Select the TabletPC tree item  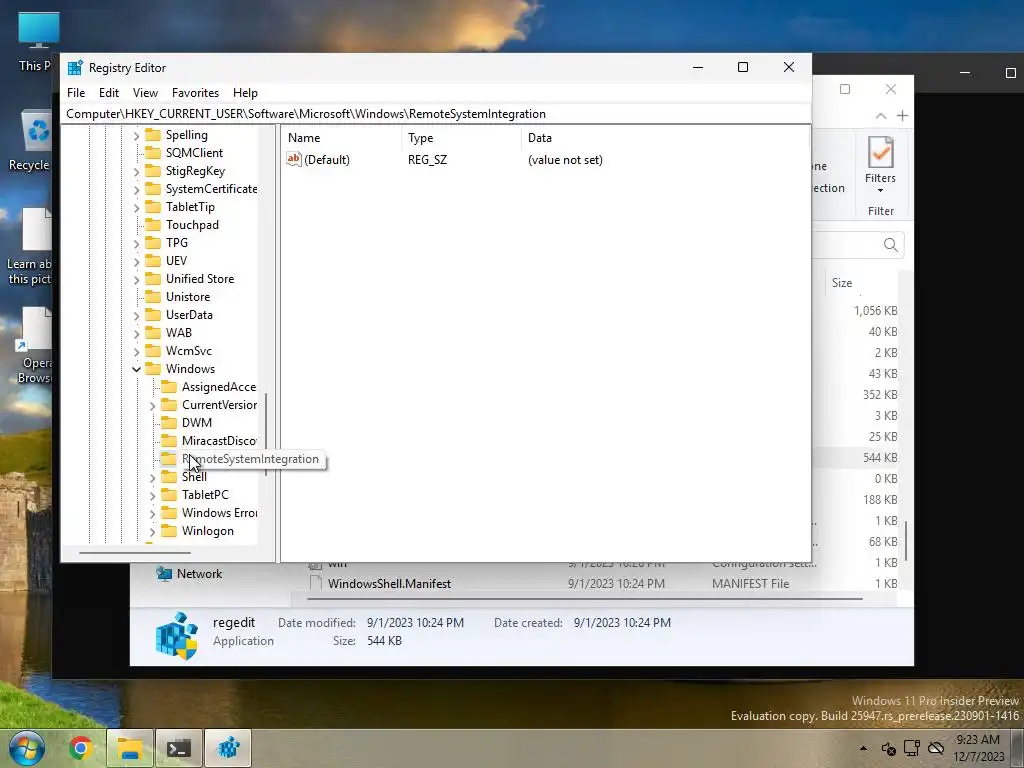tap(205, 495)
